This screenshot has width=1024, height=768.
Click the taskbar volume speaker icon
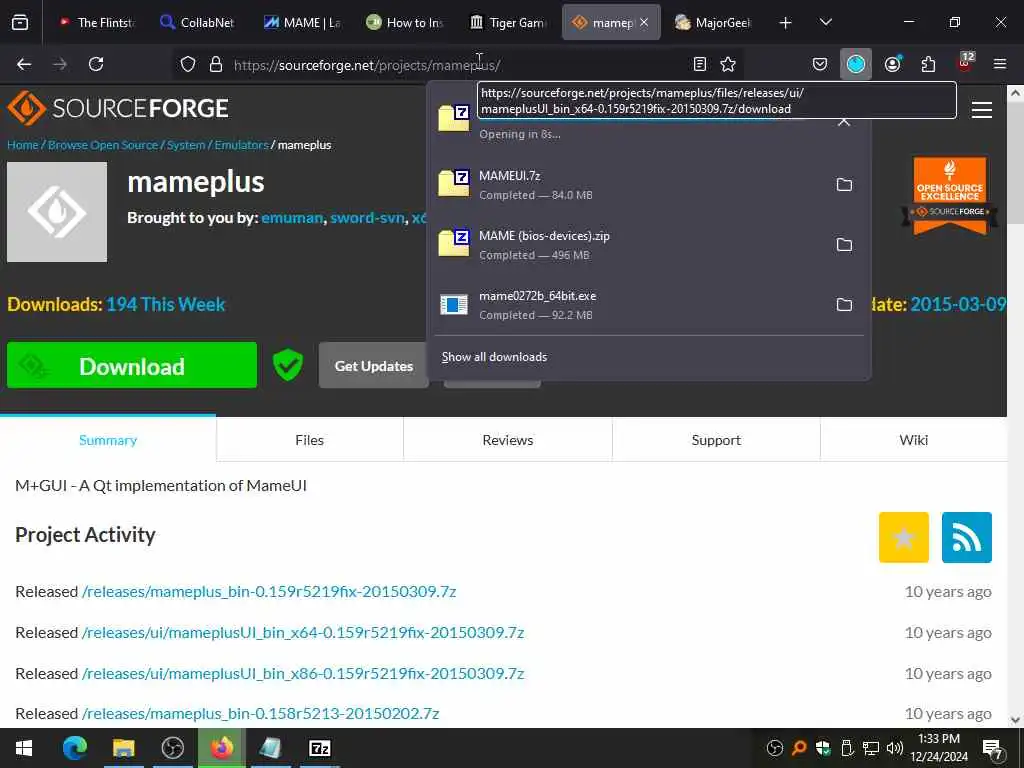click(x=895, y=748)
